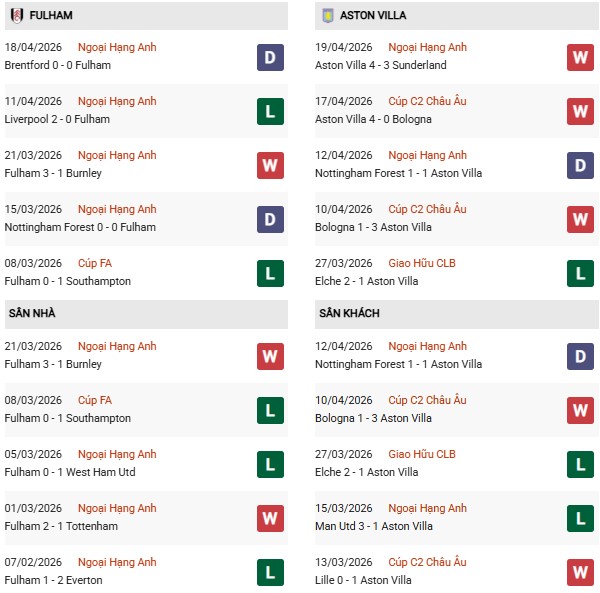Open Ngoại Hạng Anh link dated 18/04/2026

pos(119,48)
